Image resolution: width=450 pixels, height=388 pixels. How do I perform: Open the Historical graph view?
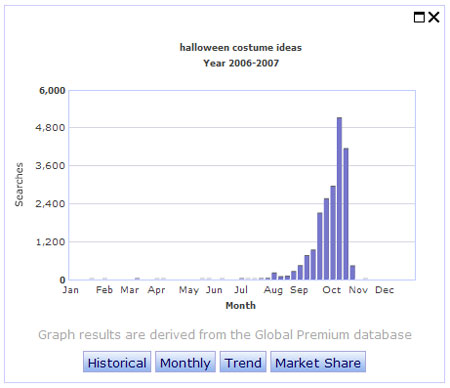point(117,362)
